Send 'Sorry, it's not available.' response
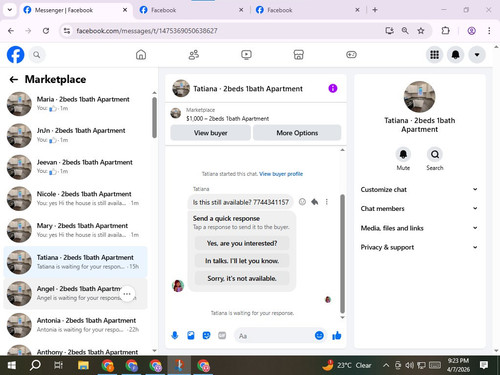 click(242, 278)
